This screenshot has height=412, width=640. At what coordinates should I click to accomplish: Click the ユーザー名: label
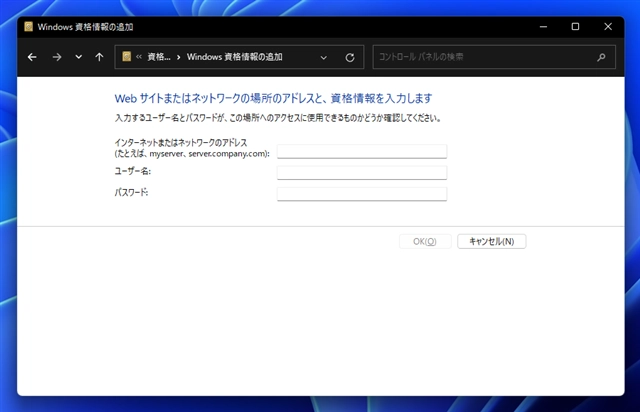coord(133,171)
